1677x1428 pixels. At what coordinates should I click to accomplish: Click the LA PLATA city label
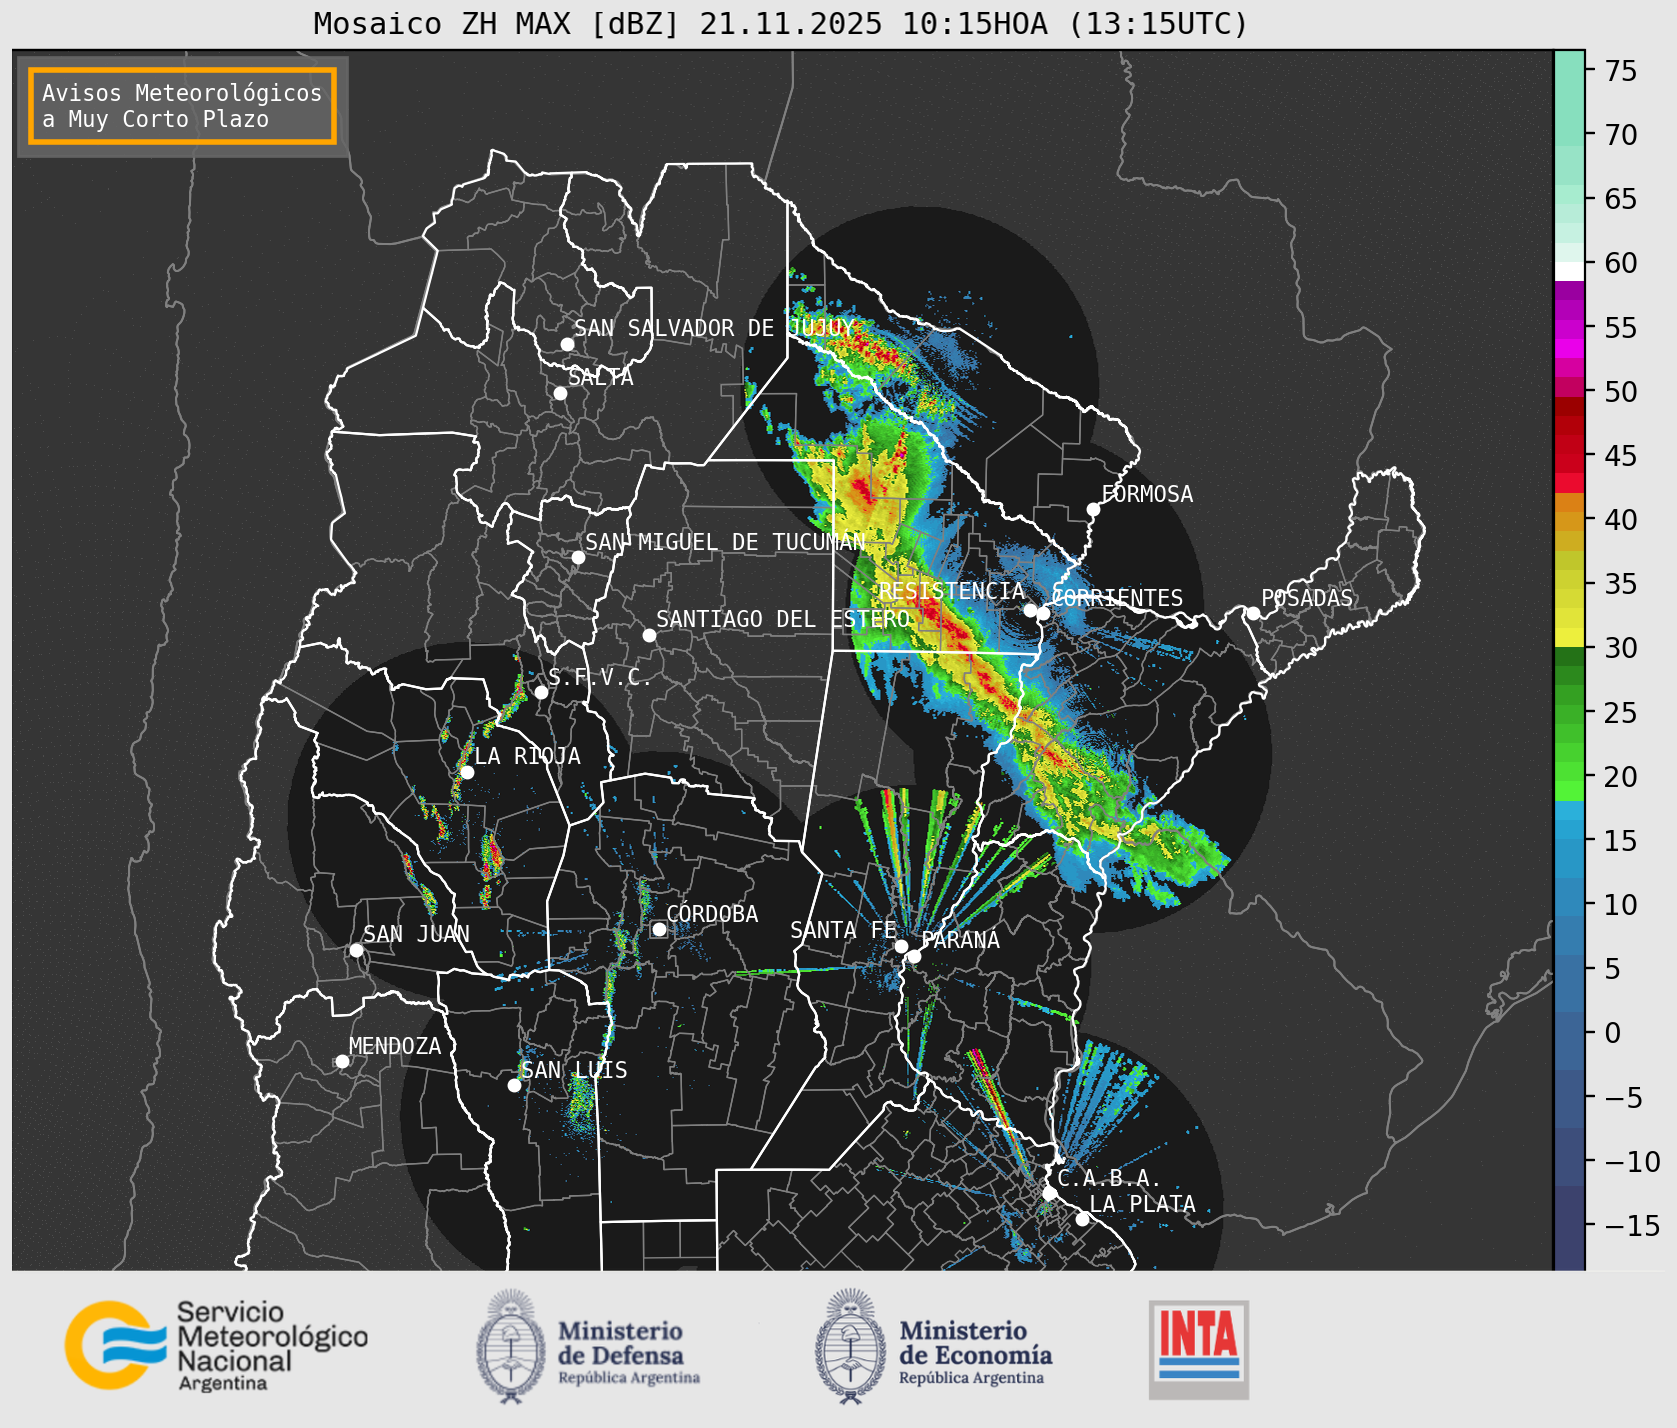1142,1204
